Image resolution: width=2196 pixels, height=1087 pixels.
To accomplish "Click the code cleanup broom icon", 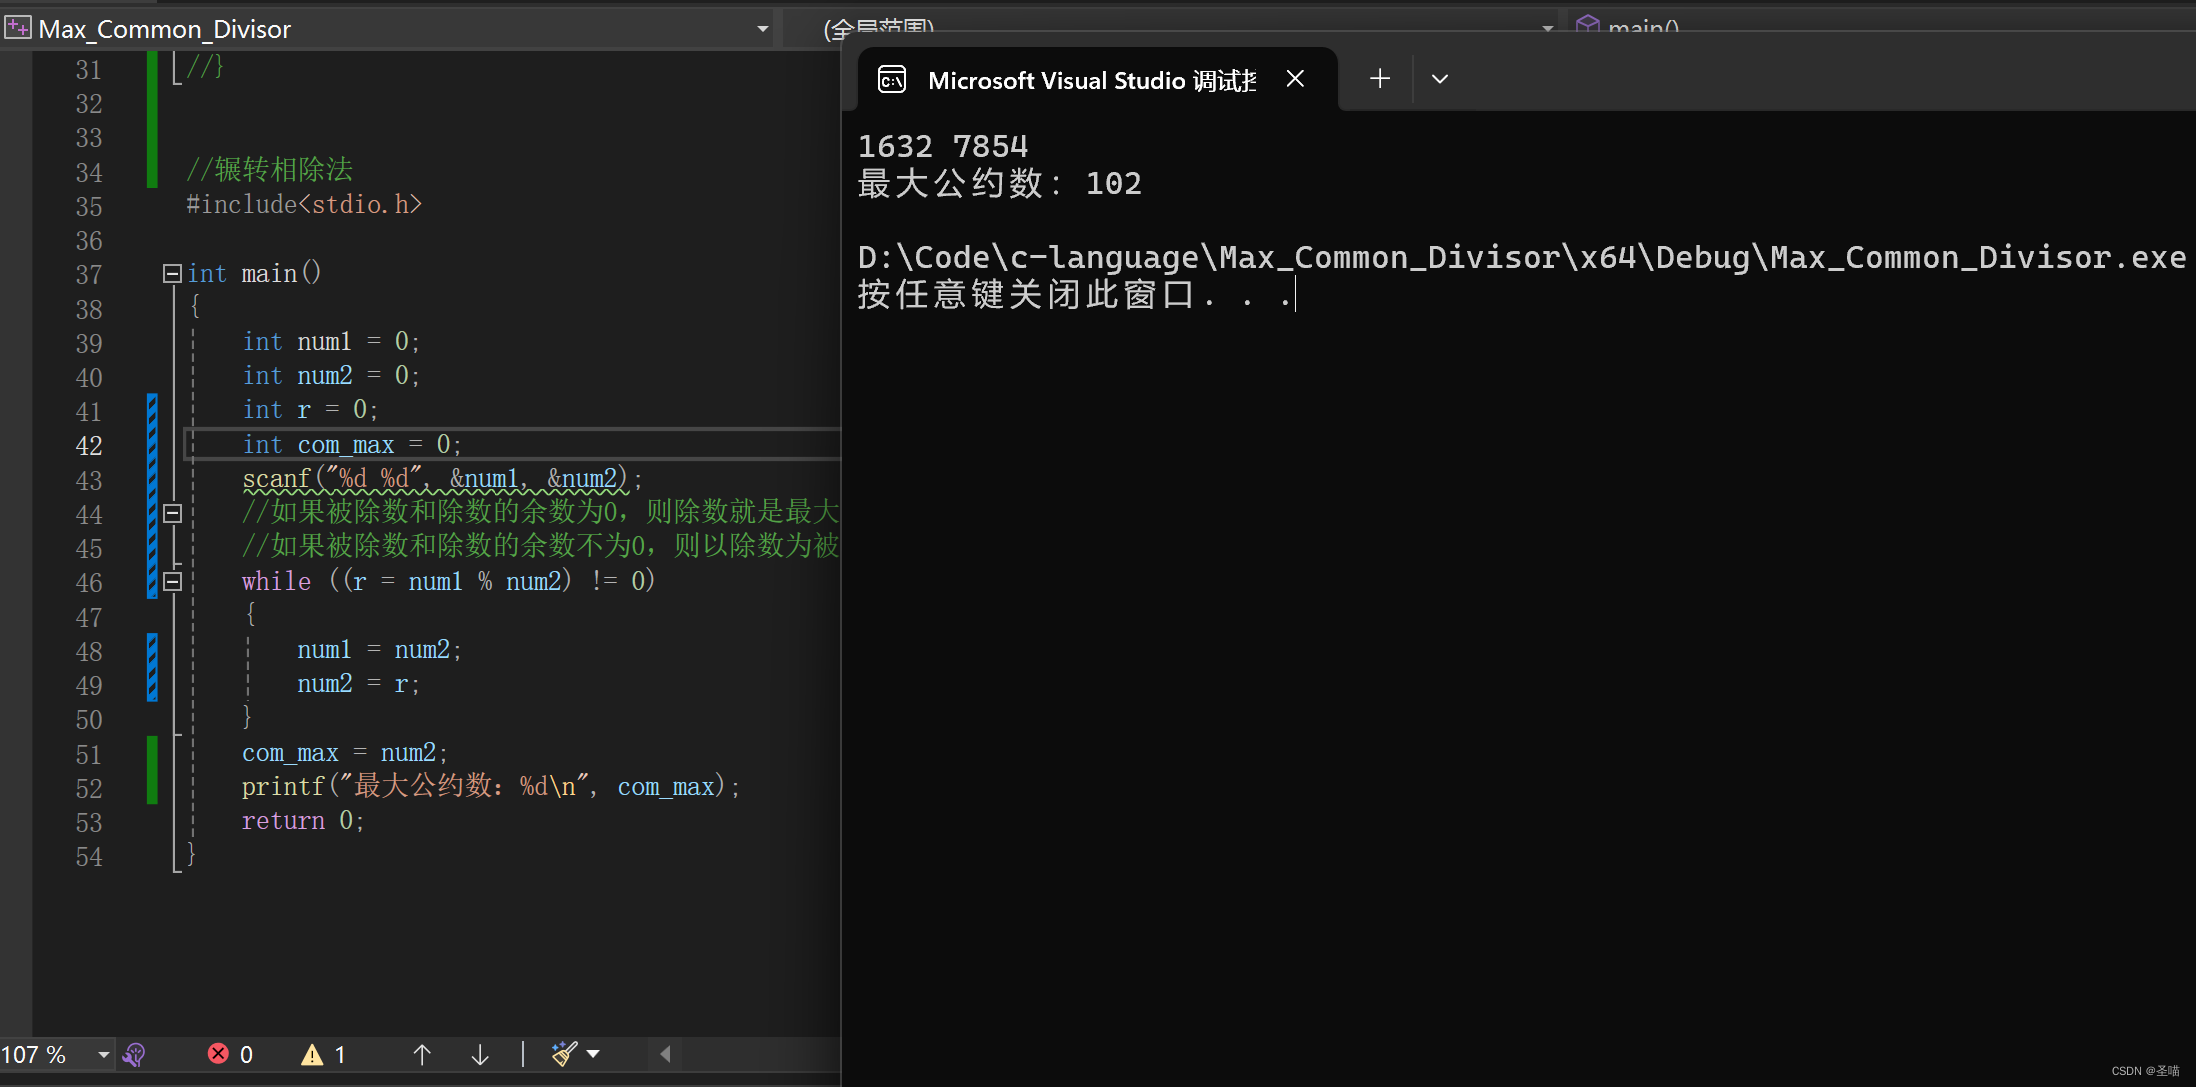I will pyautogui.click(x=564, y=1053).
